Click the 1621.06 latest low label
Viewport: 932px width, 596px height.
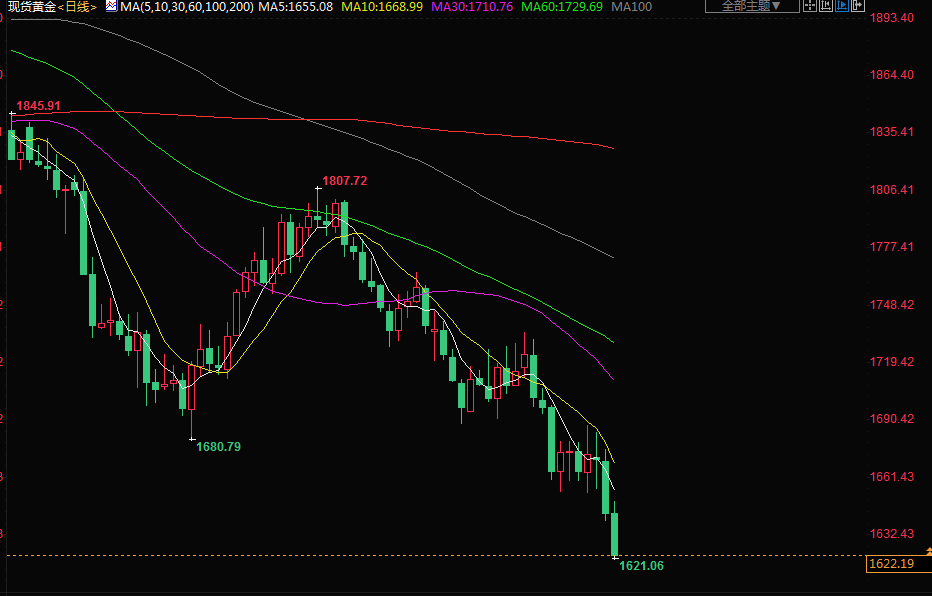tap(641, 566)
